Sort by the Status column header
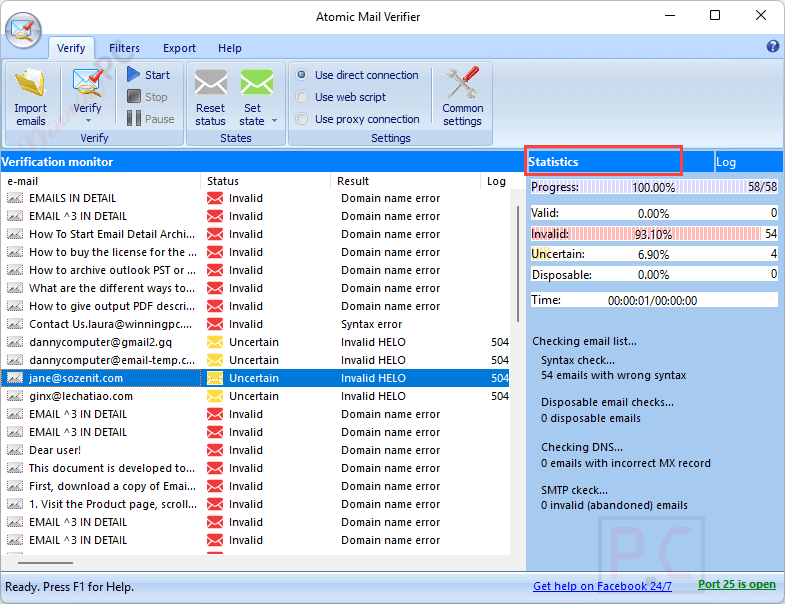Screen dimensions: 785x604 click(x=266, y=181)
